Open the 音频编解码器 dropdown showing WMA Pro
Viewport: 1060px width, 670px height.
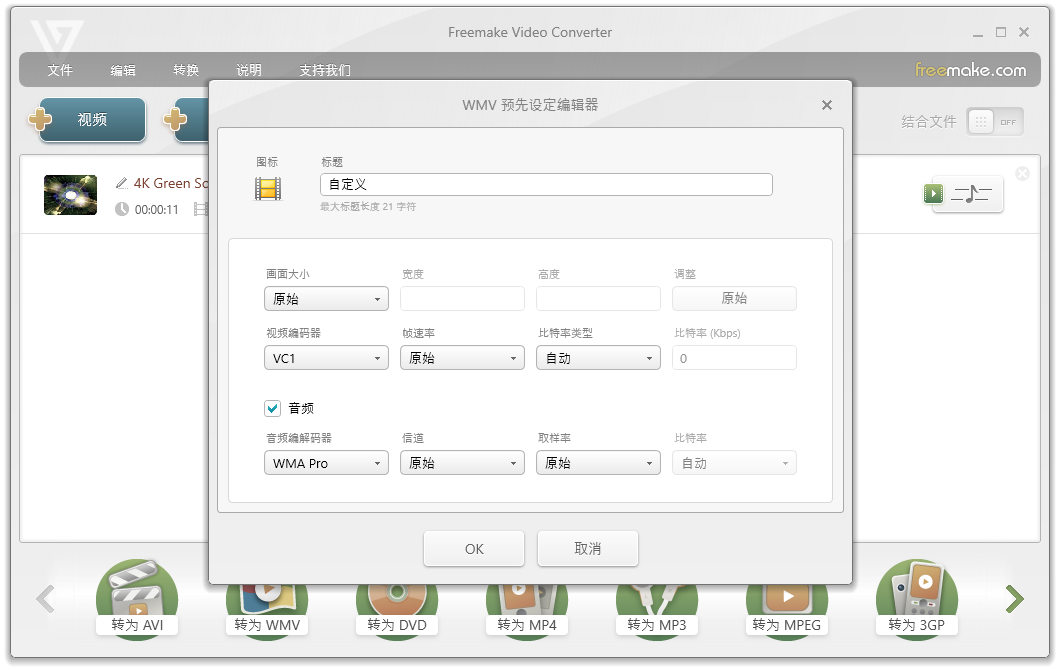(326, 462)
